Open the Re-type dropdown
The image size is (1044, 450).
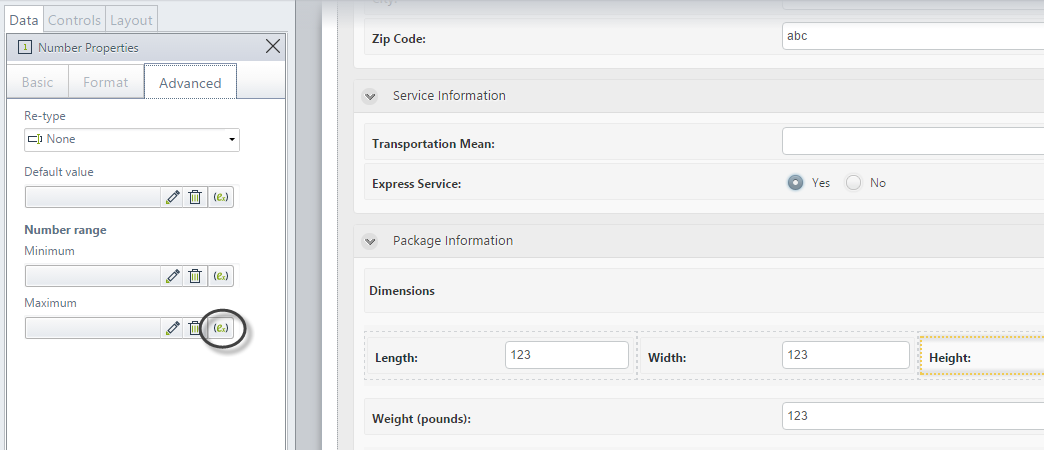(x=132, y=140)
